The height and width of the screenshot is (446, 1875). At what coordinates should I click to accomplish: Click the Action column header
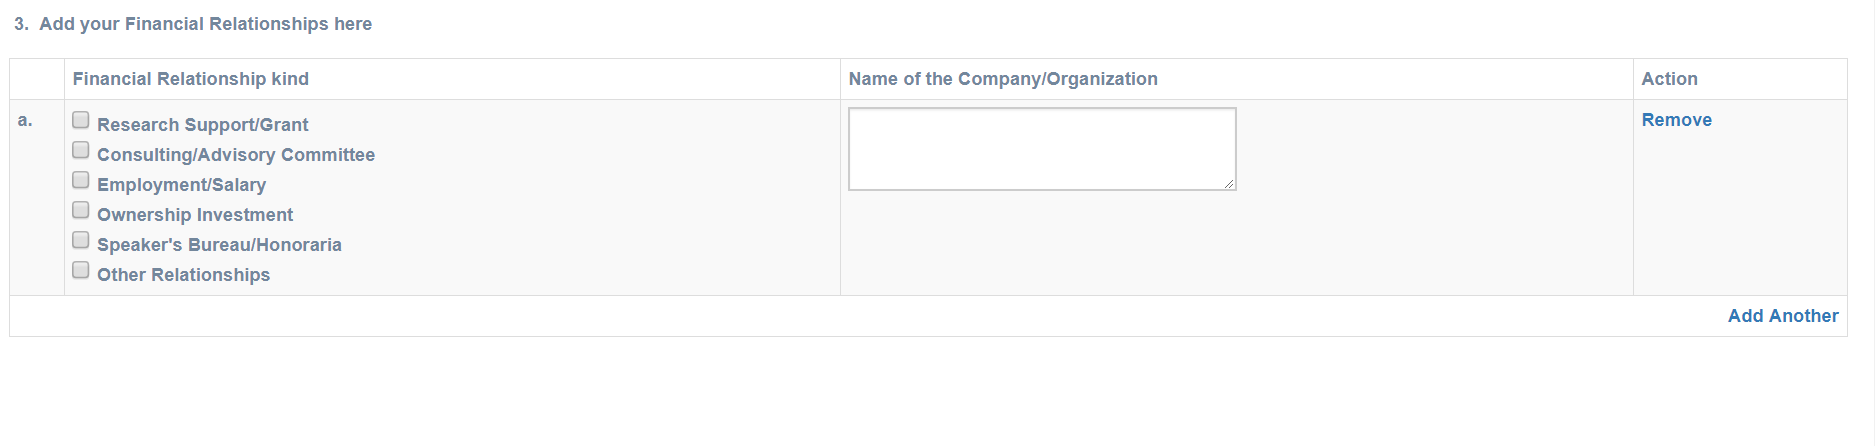point(1669,79)
